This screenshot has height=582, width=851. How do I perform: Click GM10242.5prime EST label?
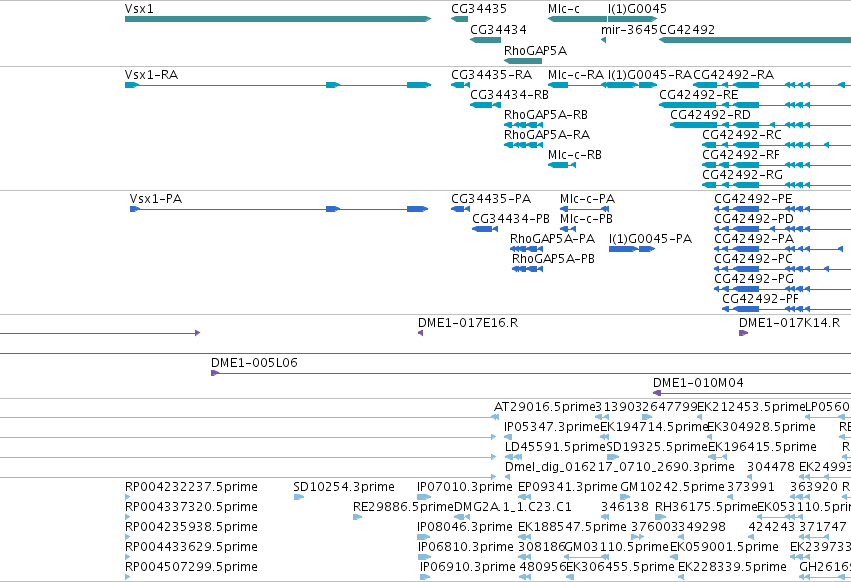click(672, 486)
